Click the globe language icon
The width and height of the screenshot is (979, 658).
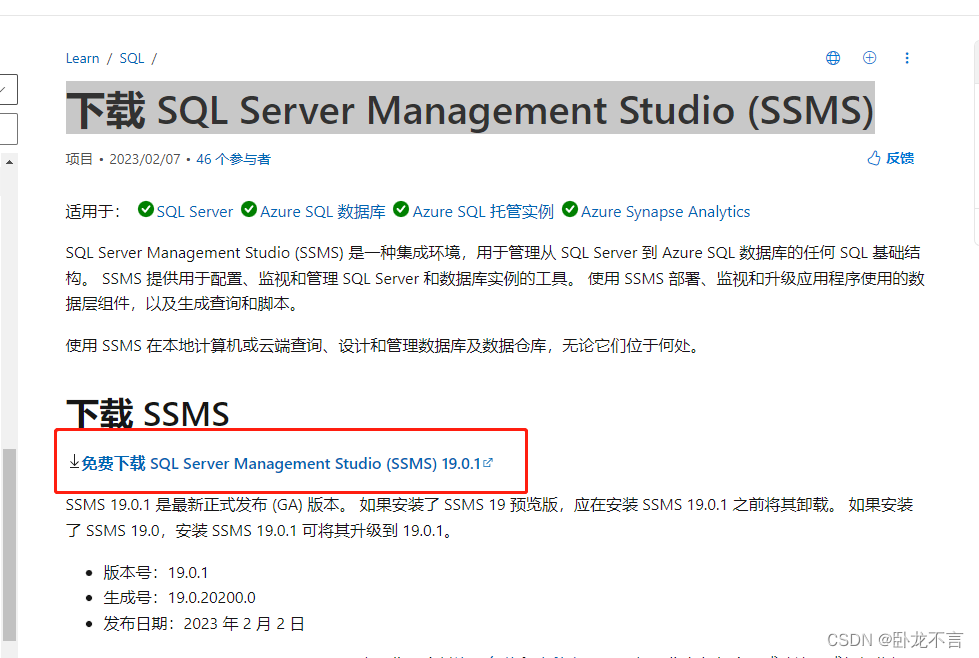[x=833, y=58]
